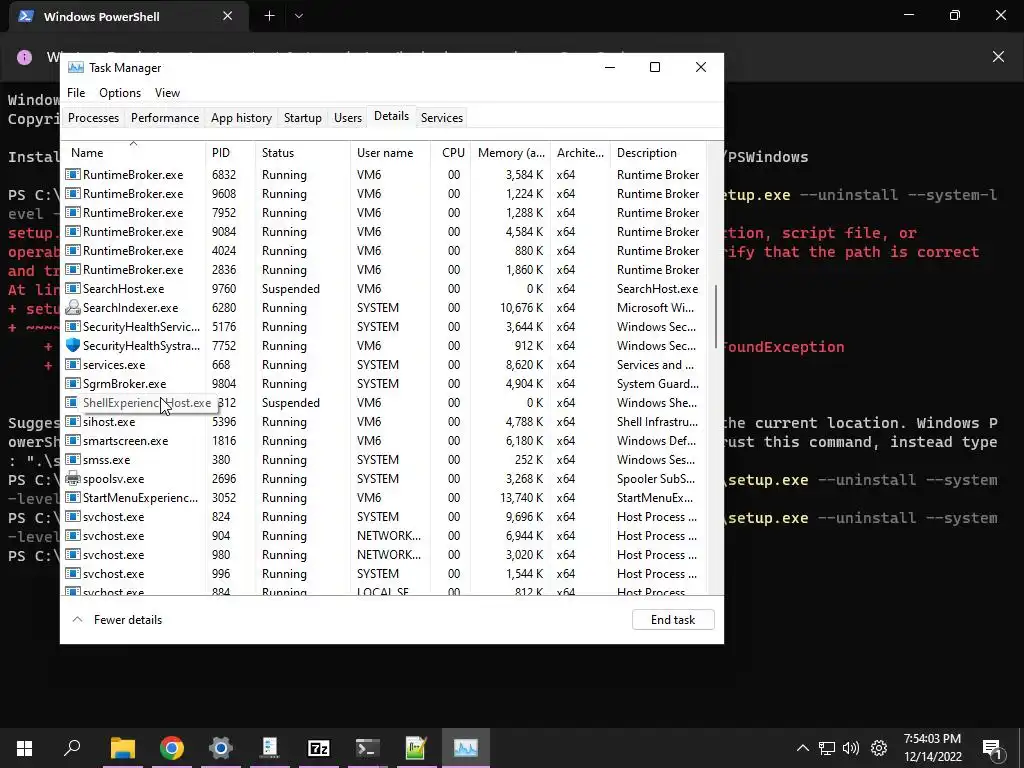Close the Windows PowerShell tab
This screenshot has height=768, width=1024.
click(227, 16)
